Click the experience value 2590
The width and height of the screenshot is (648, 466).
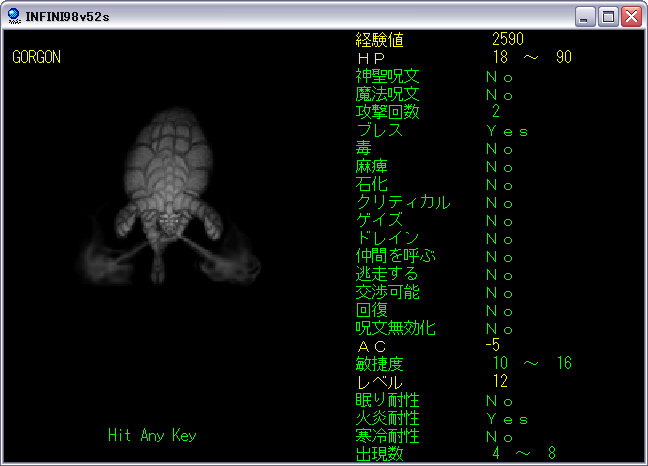pos(508,39)
